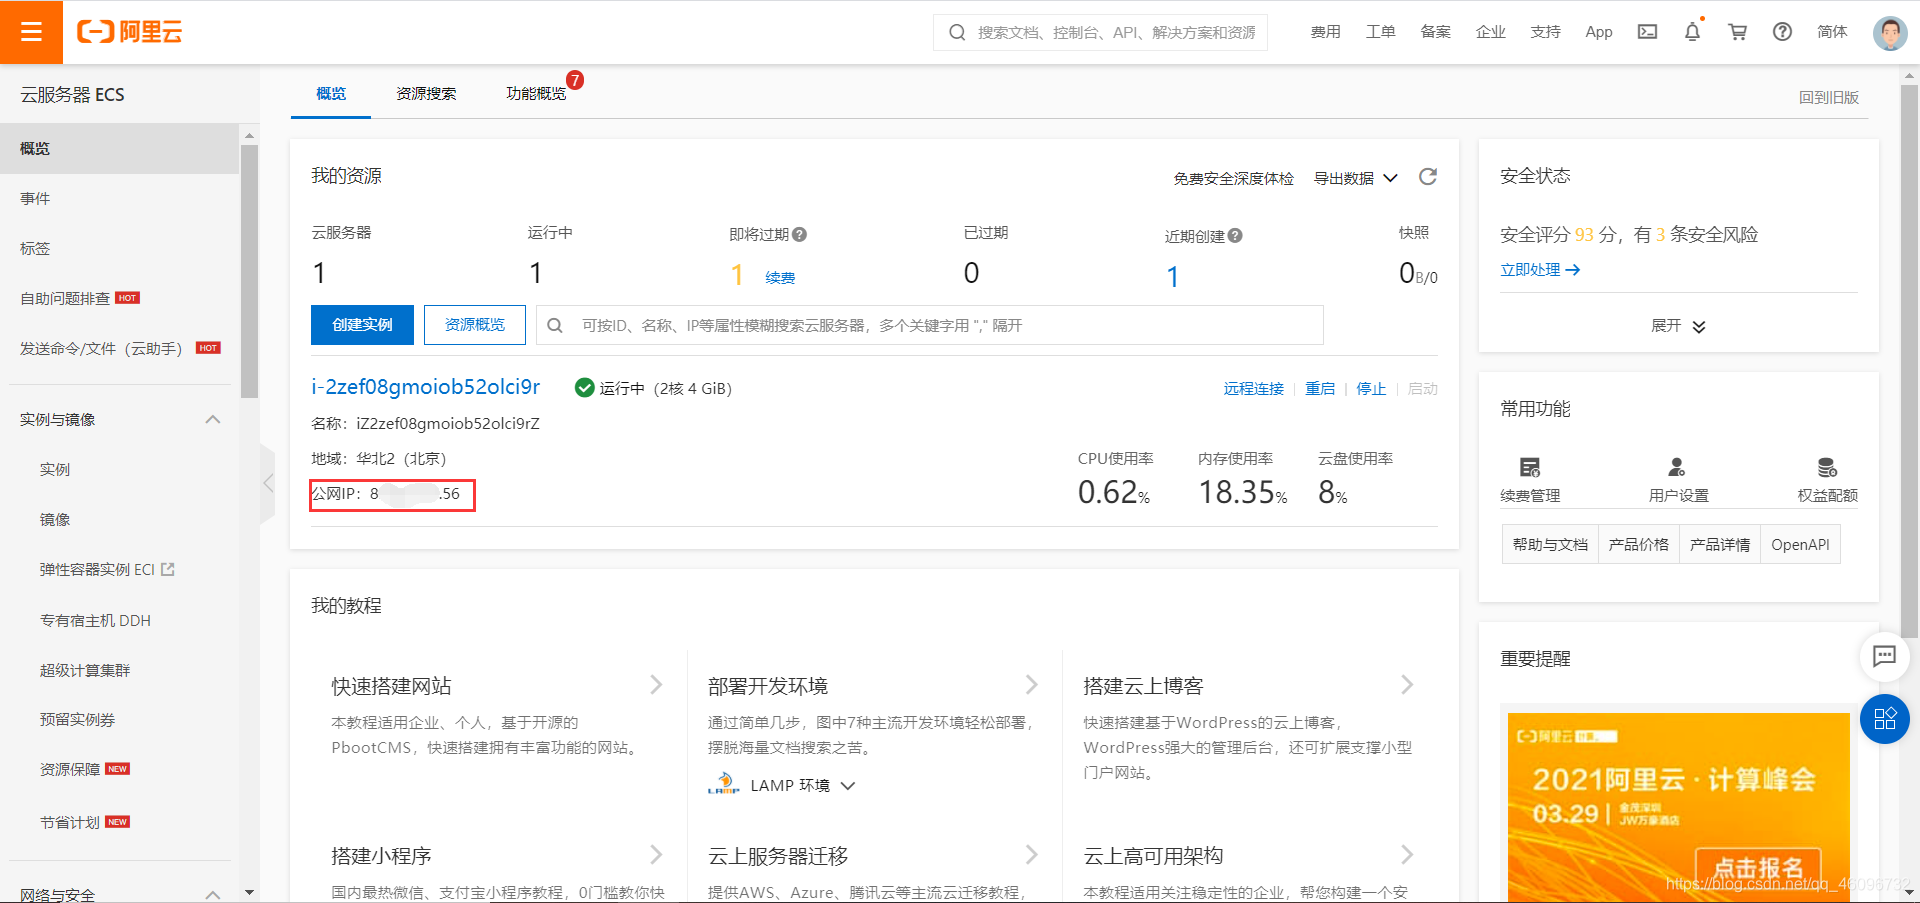The height and width of the screenshot is (903, 1920).
Task: Open the Cloud Shell terminal icon
Action: click(x=1647, y=32)
